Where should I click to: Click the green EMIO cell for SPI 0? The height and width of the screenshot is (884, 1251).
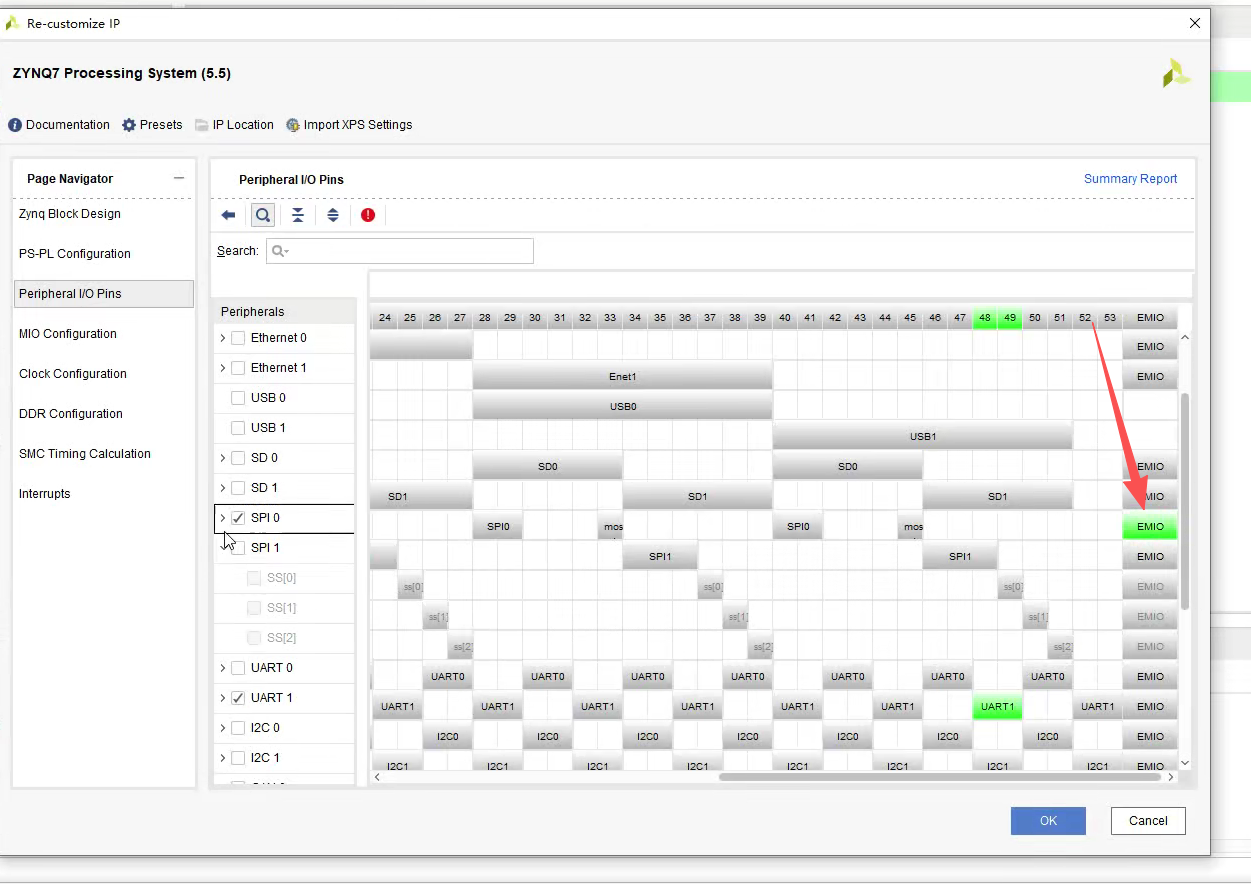tap(1150, 527)
